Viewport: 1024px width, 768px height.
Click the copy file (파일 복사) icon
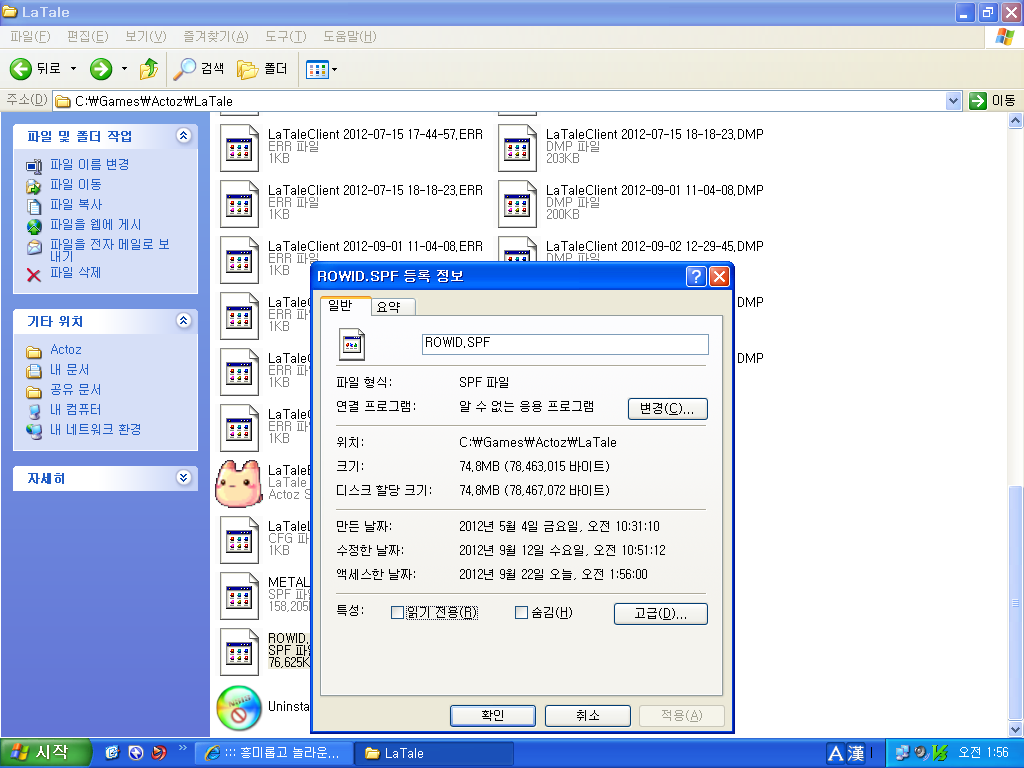pos(34,206)
